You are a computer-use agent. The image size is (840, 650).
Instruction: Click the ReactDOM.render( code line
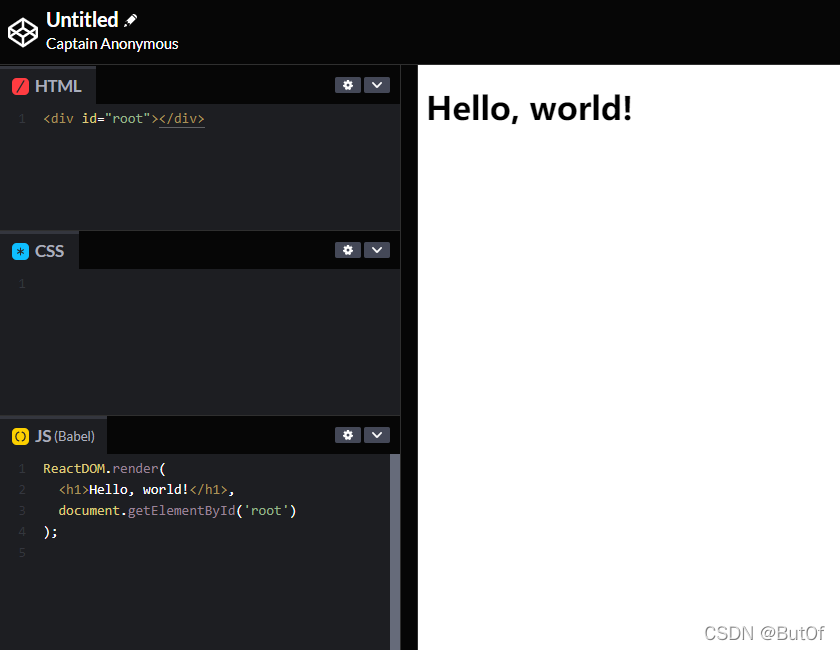[104, 468]
